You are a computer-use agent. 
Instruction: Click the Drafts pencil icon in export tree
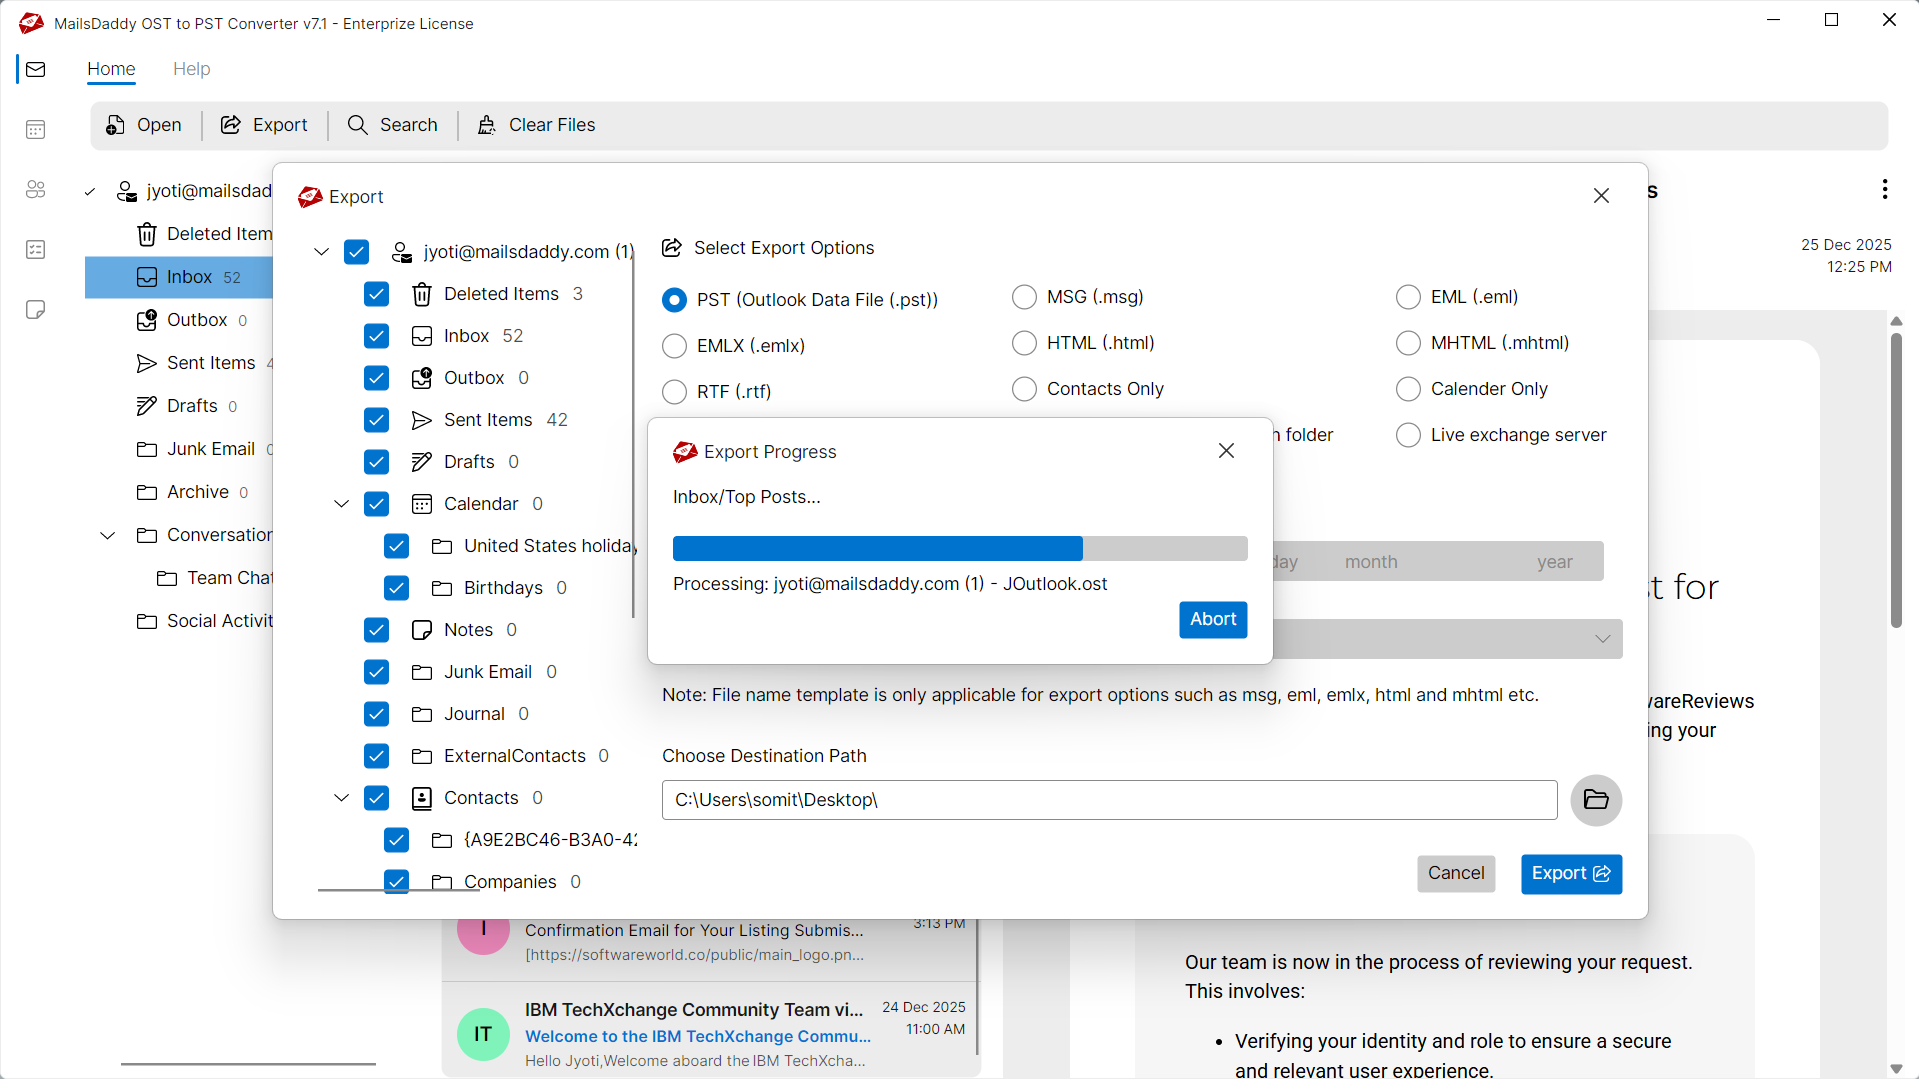(x=422, y=462)
